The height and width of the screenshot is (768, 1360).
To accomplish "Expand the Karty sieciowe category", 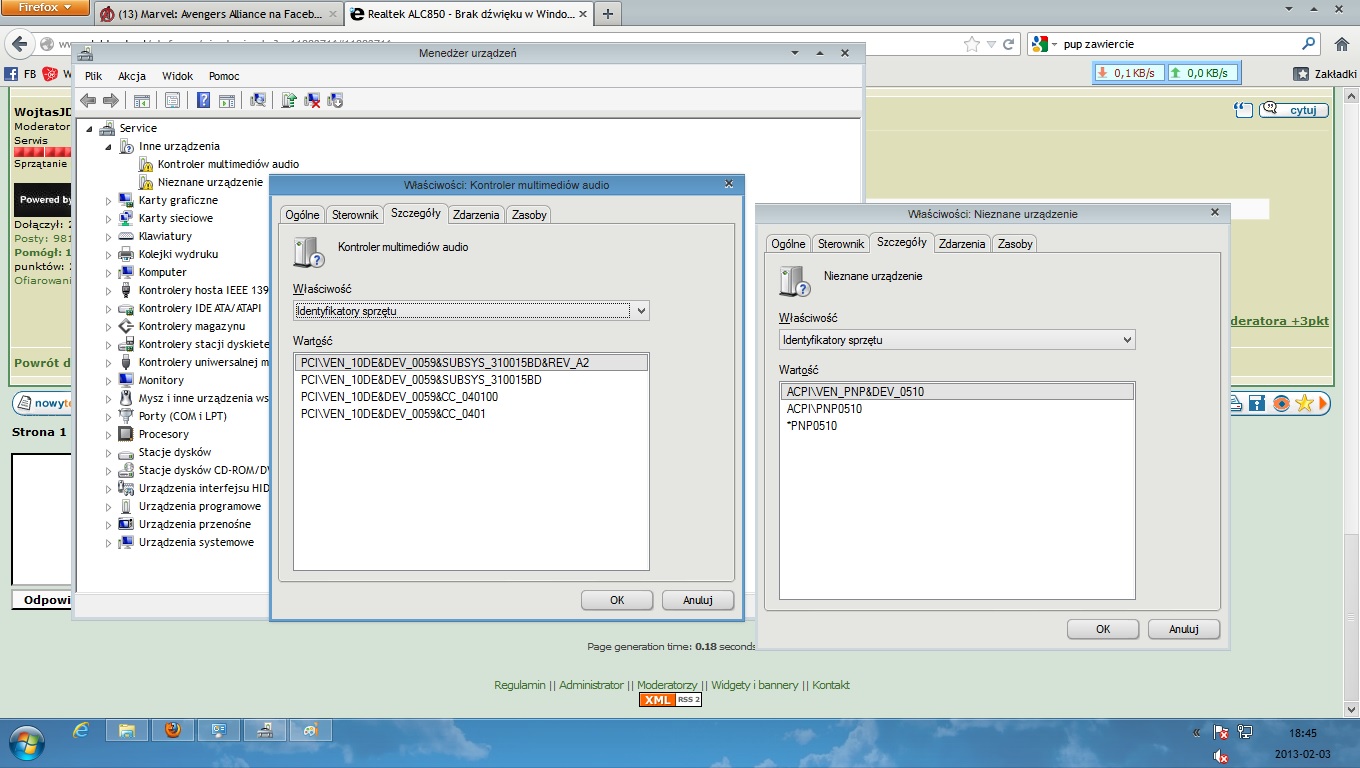I will pos(109,218).
